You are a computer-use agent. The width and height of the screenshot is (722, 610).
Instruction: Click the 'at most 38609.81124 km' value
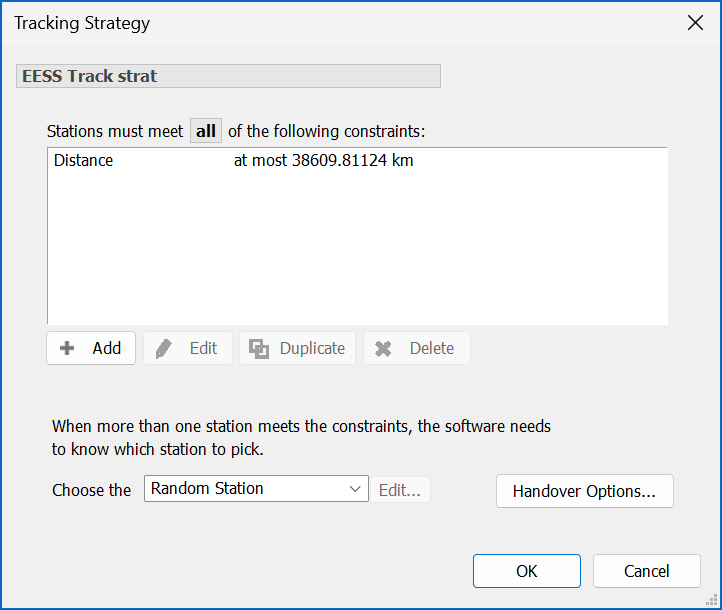click(x=323, y=160)
